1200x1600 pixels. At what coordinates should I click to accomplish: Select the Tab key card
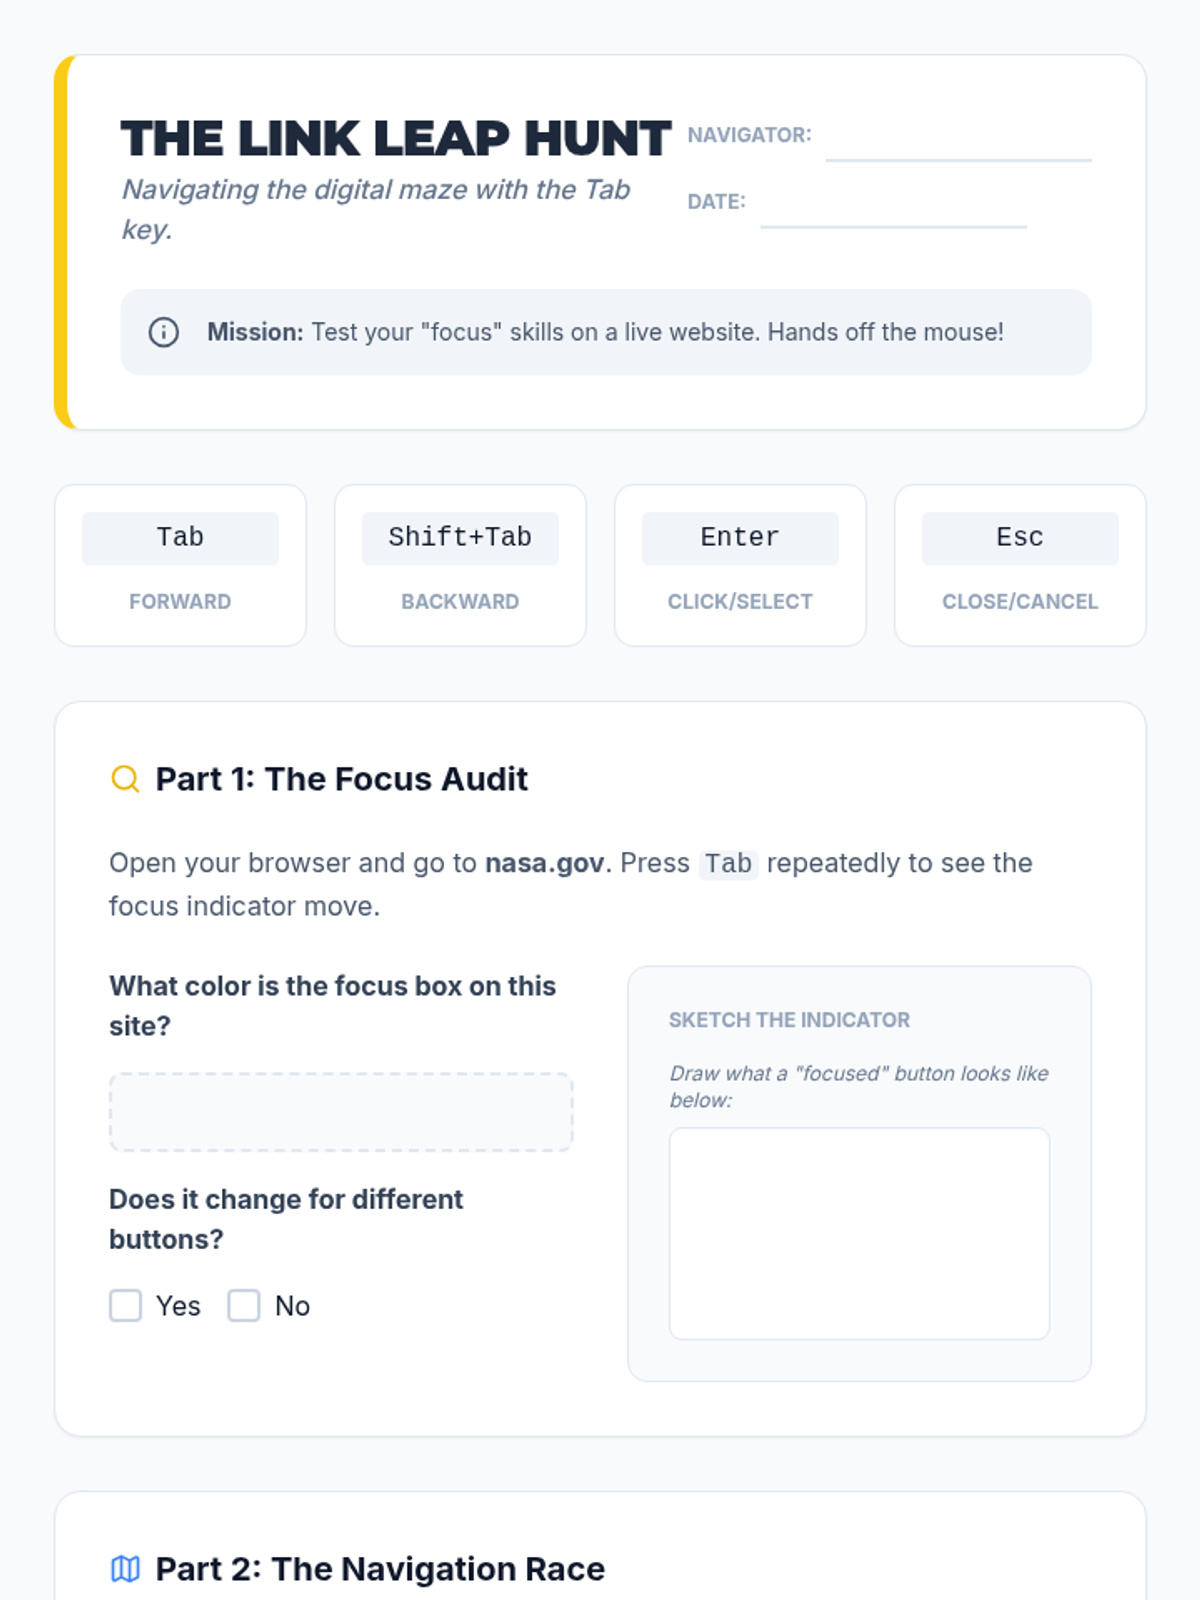[180, 566]
